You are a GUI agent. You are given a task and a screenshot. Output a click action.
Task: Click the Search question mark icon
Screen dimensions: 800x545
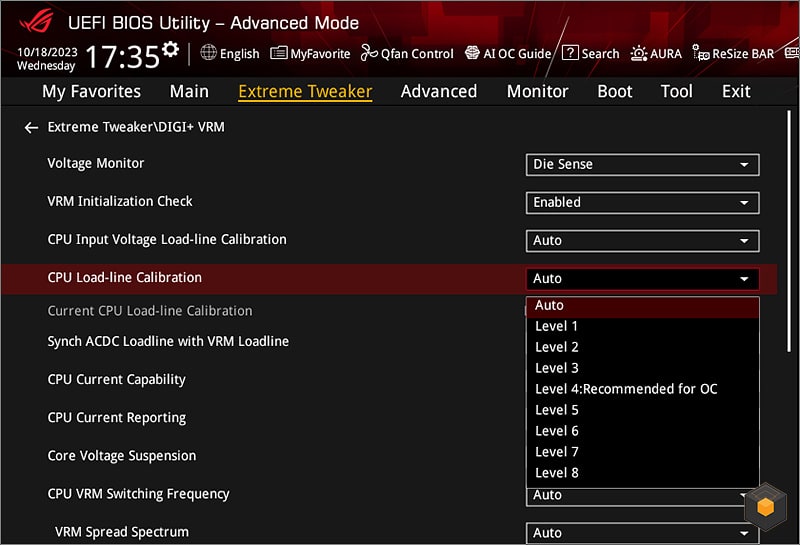coord(570,53)
